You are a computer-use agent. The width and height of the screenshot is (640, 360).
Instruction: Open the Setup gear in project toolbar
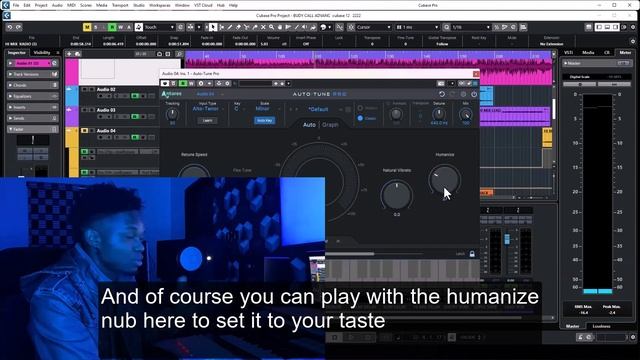633,27
